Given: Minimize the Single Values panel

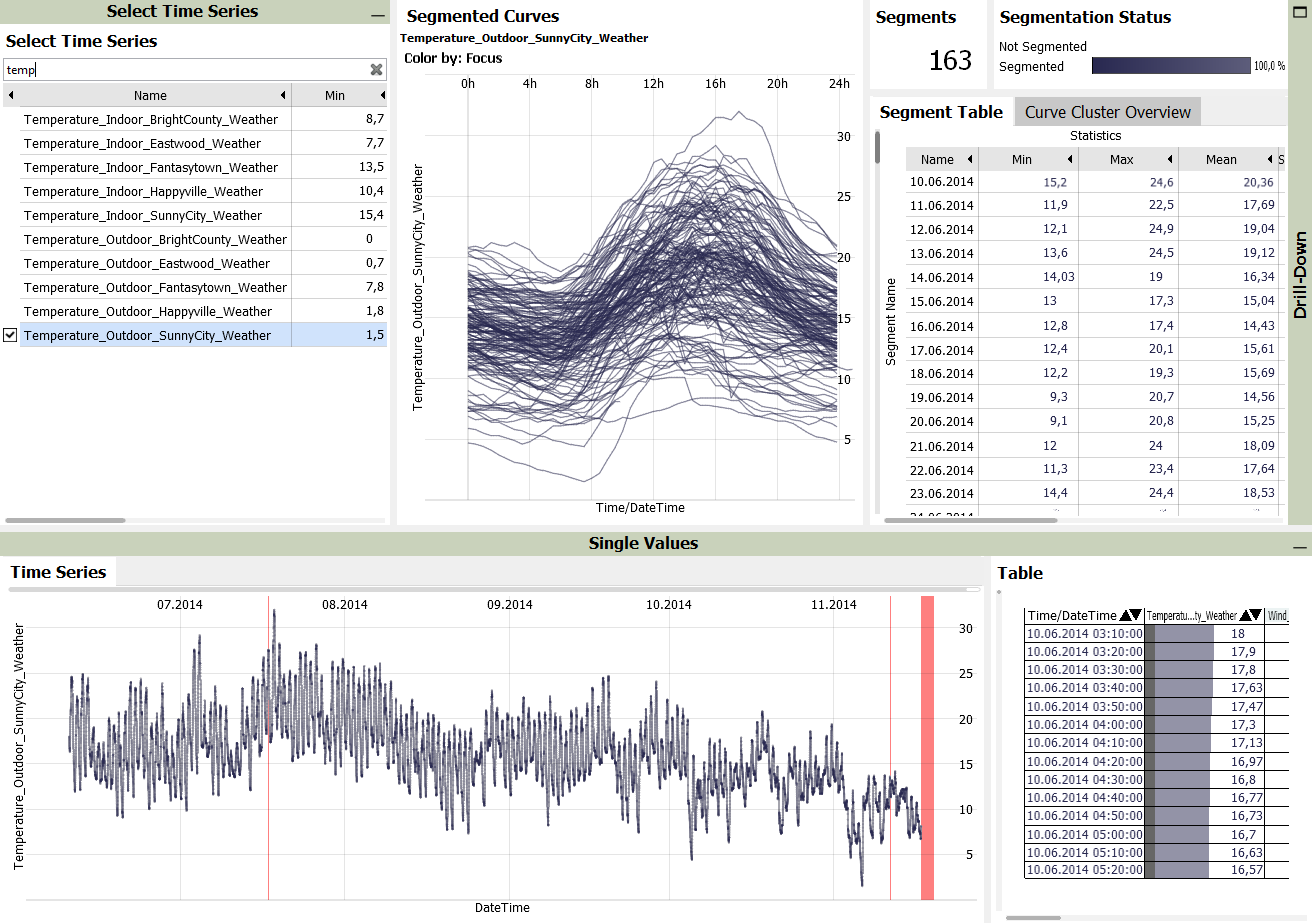Looking at the screenshot, I should tap(1299, 547).
